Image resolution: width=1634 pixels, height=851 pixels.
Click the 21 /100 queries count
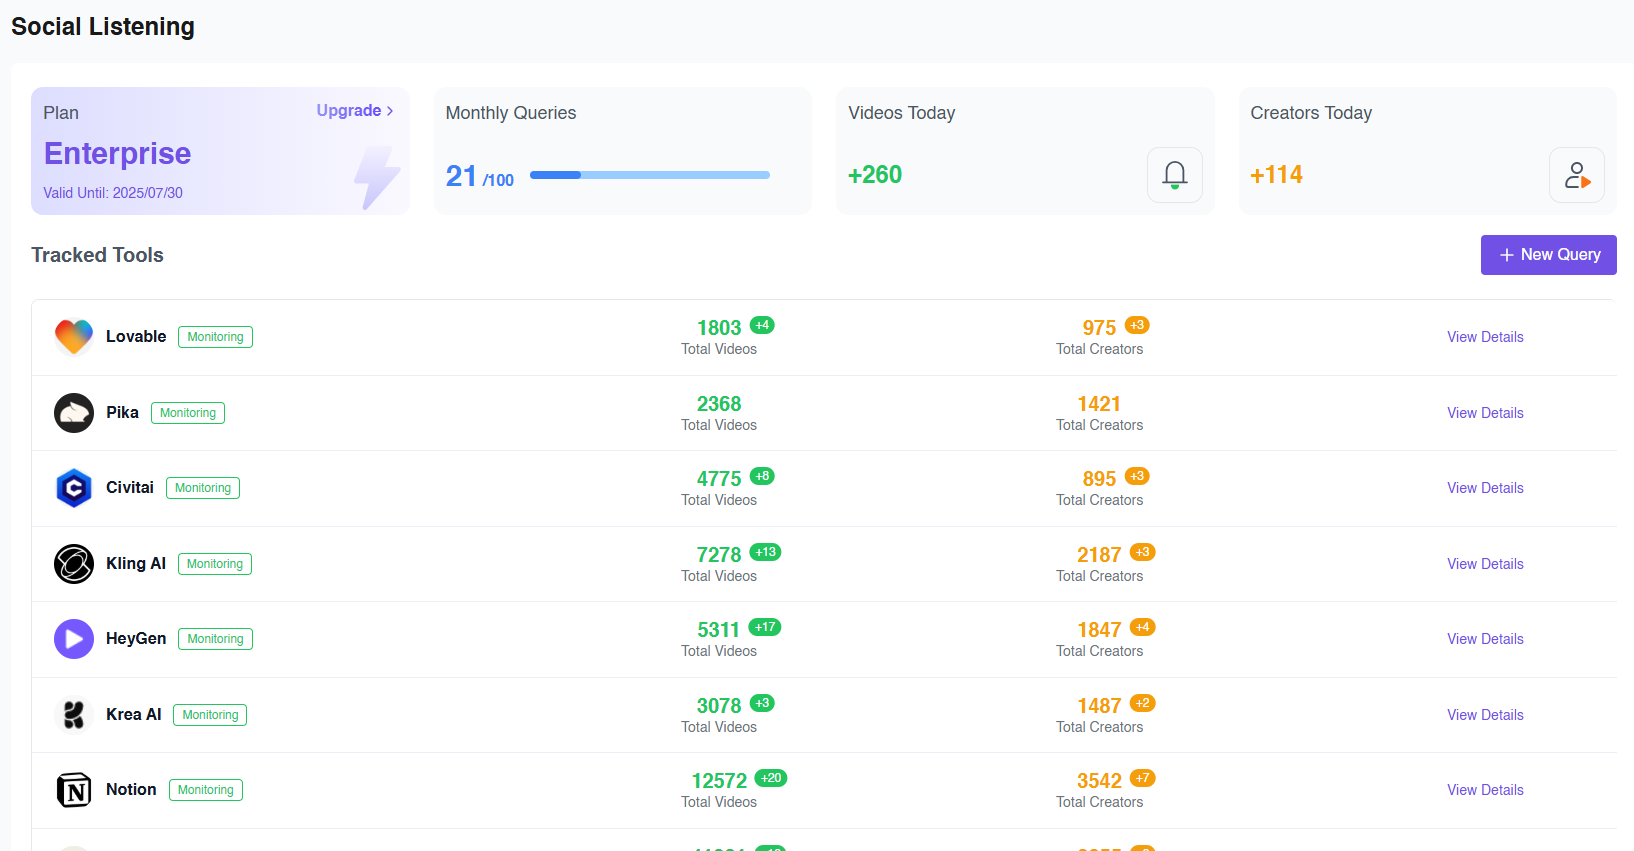(480, 176)
